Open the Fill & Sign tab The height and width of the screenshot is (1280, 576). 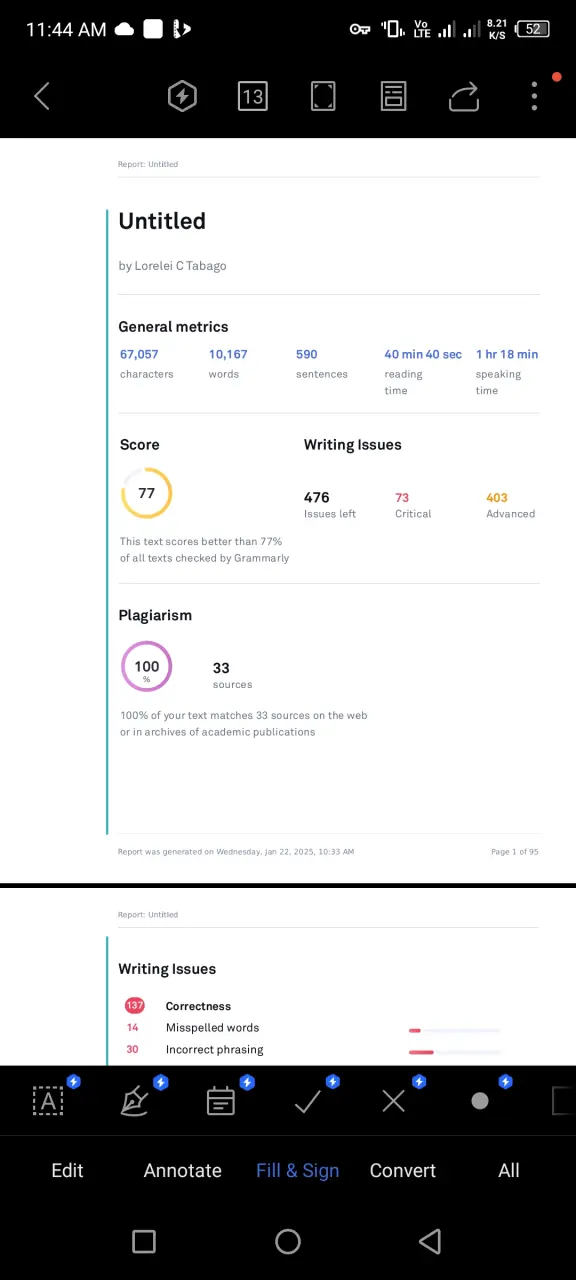coord(298,1170)
